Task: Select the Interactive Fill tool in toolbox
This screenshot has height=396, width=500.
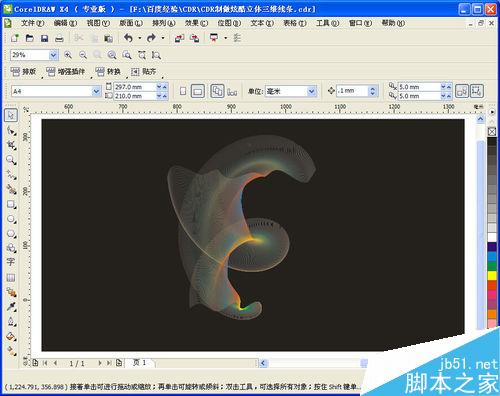Action: point(11,351)
